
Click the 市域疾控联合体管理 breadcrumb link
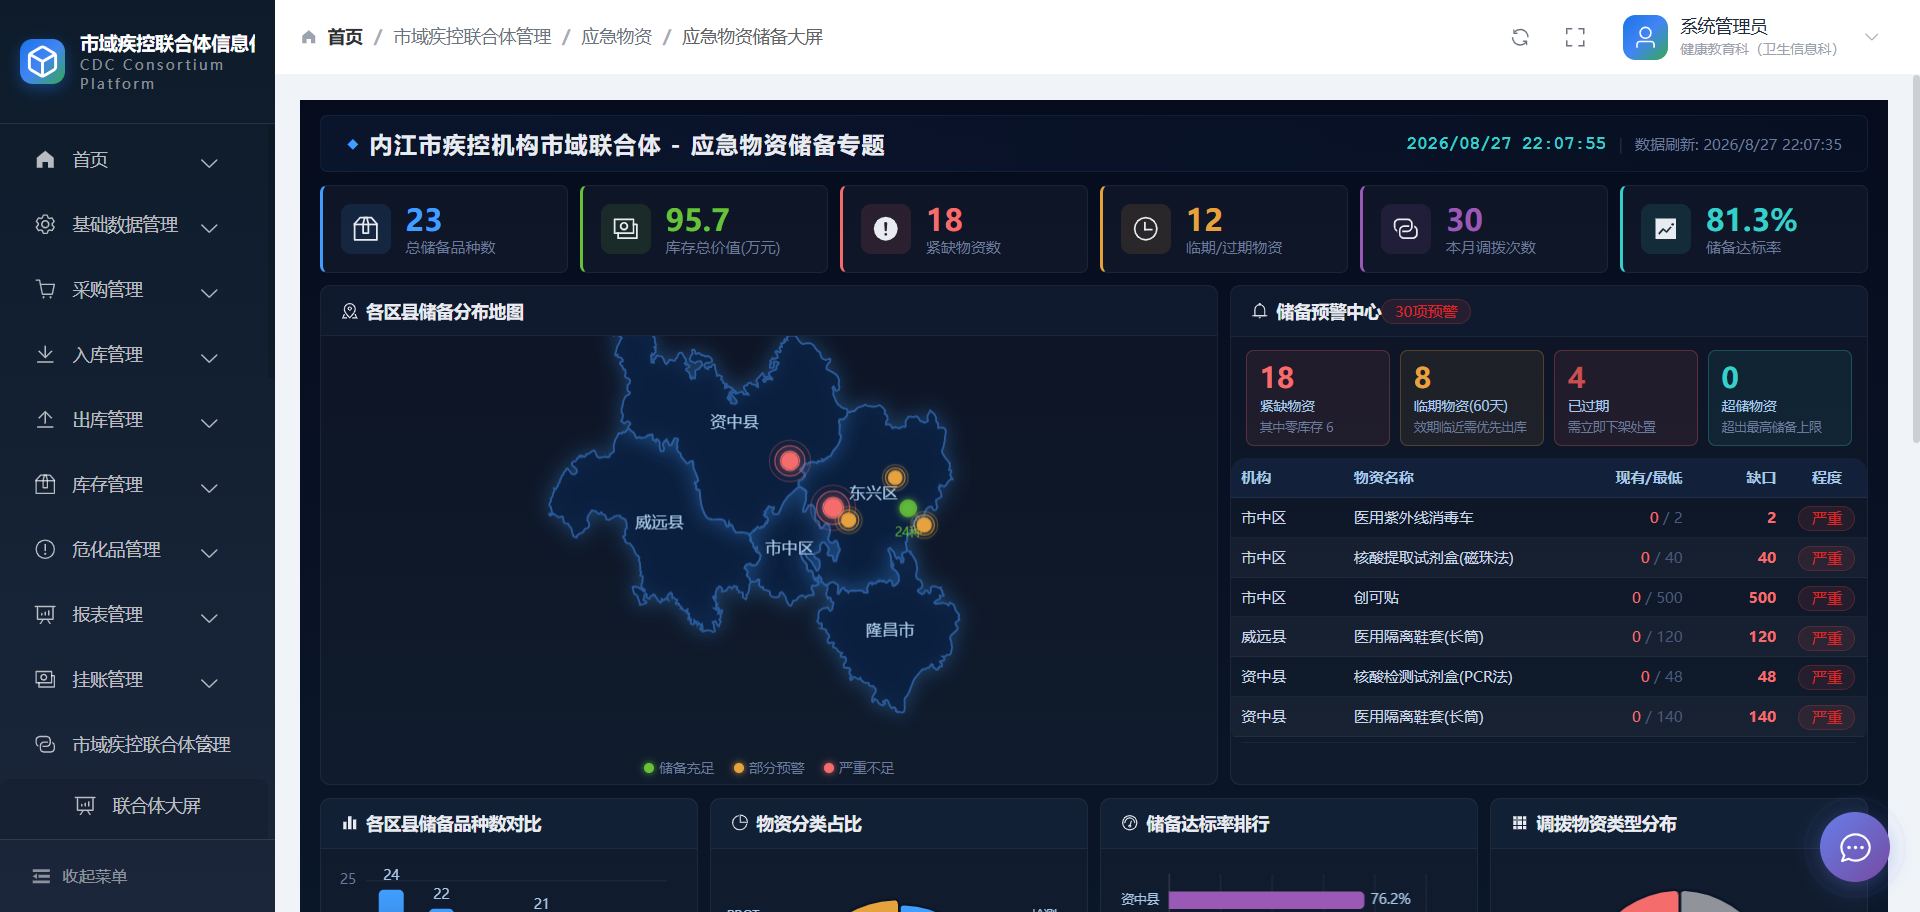tap(472, 37)
